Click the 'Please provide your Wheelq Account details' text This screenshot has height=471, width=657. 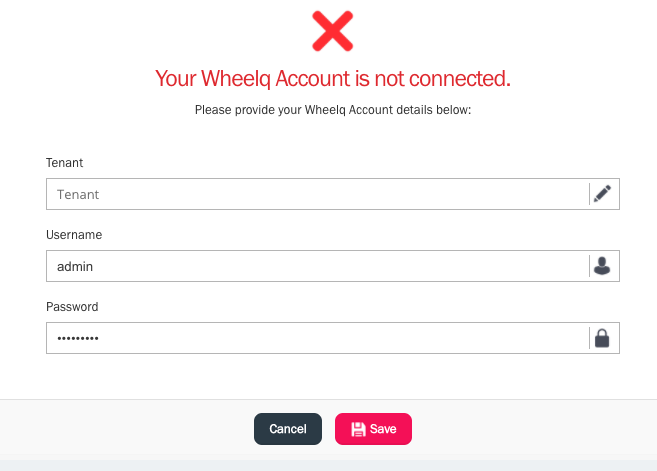[x=333, y=110]
